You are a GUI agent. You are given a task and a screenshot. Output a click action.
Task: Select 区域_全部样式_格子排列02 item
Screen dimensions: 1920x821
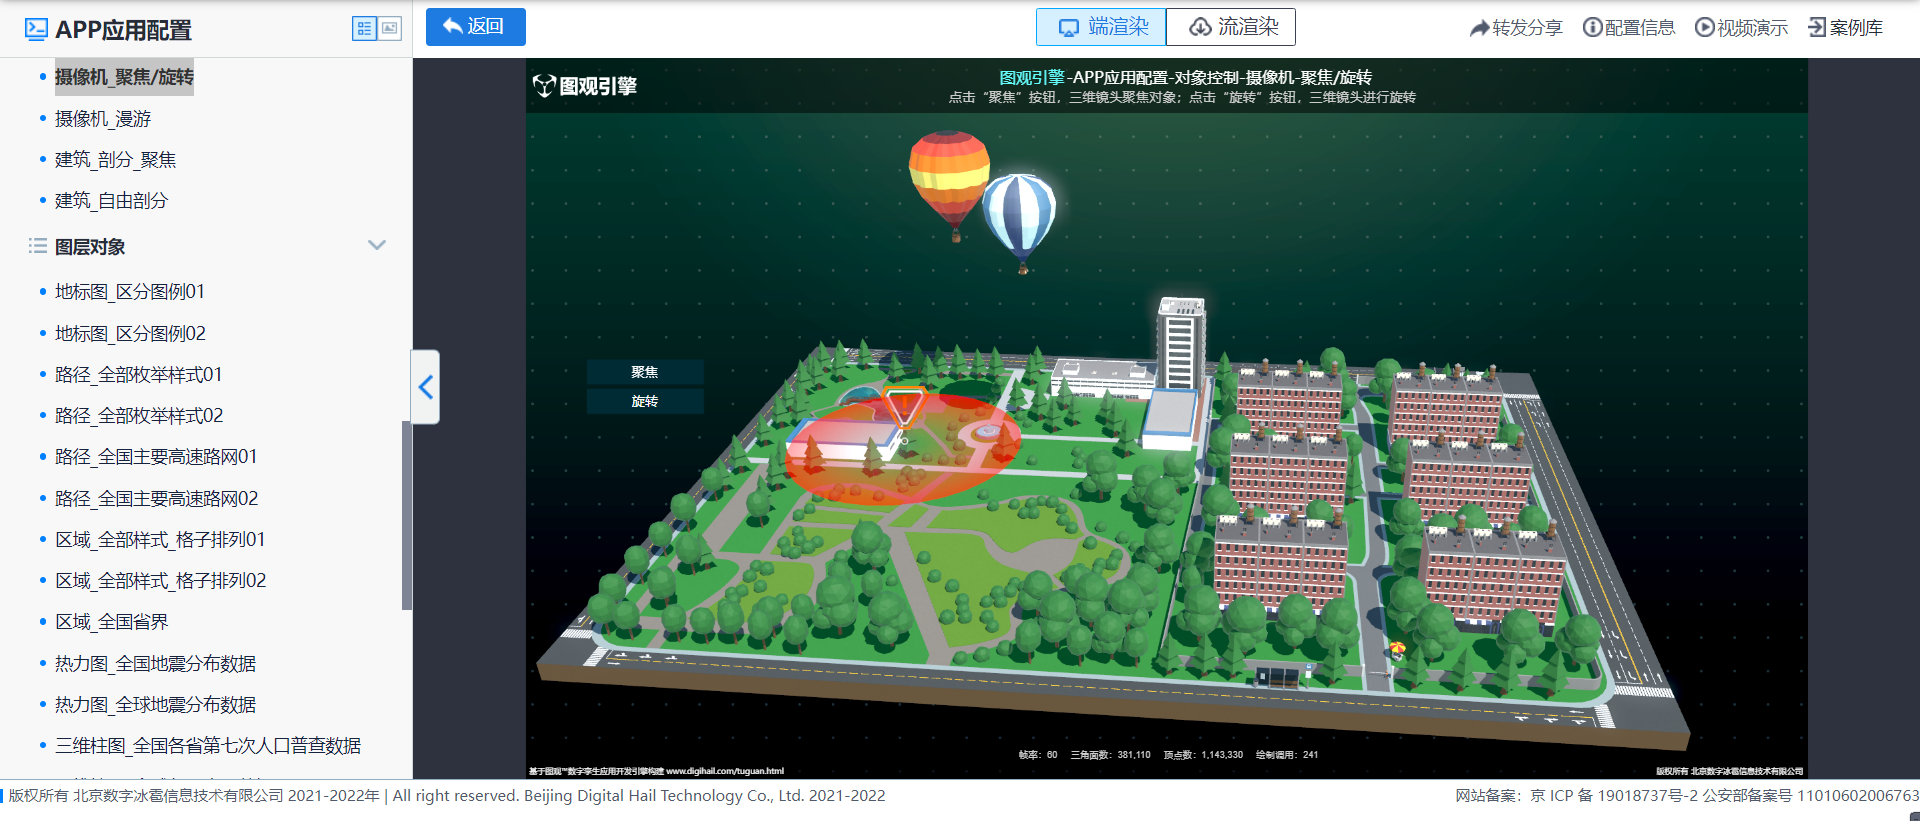pyautogui.click(x=160, y=581)
